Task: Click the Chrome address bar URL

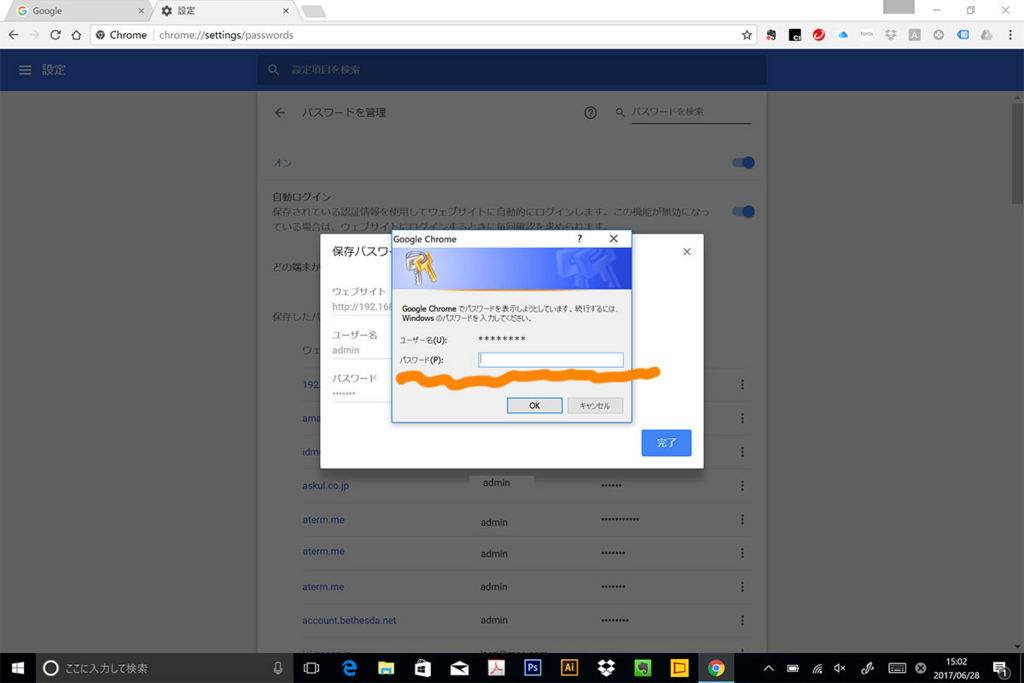Action: 226,35
